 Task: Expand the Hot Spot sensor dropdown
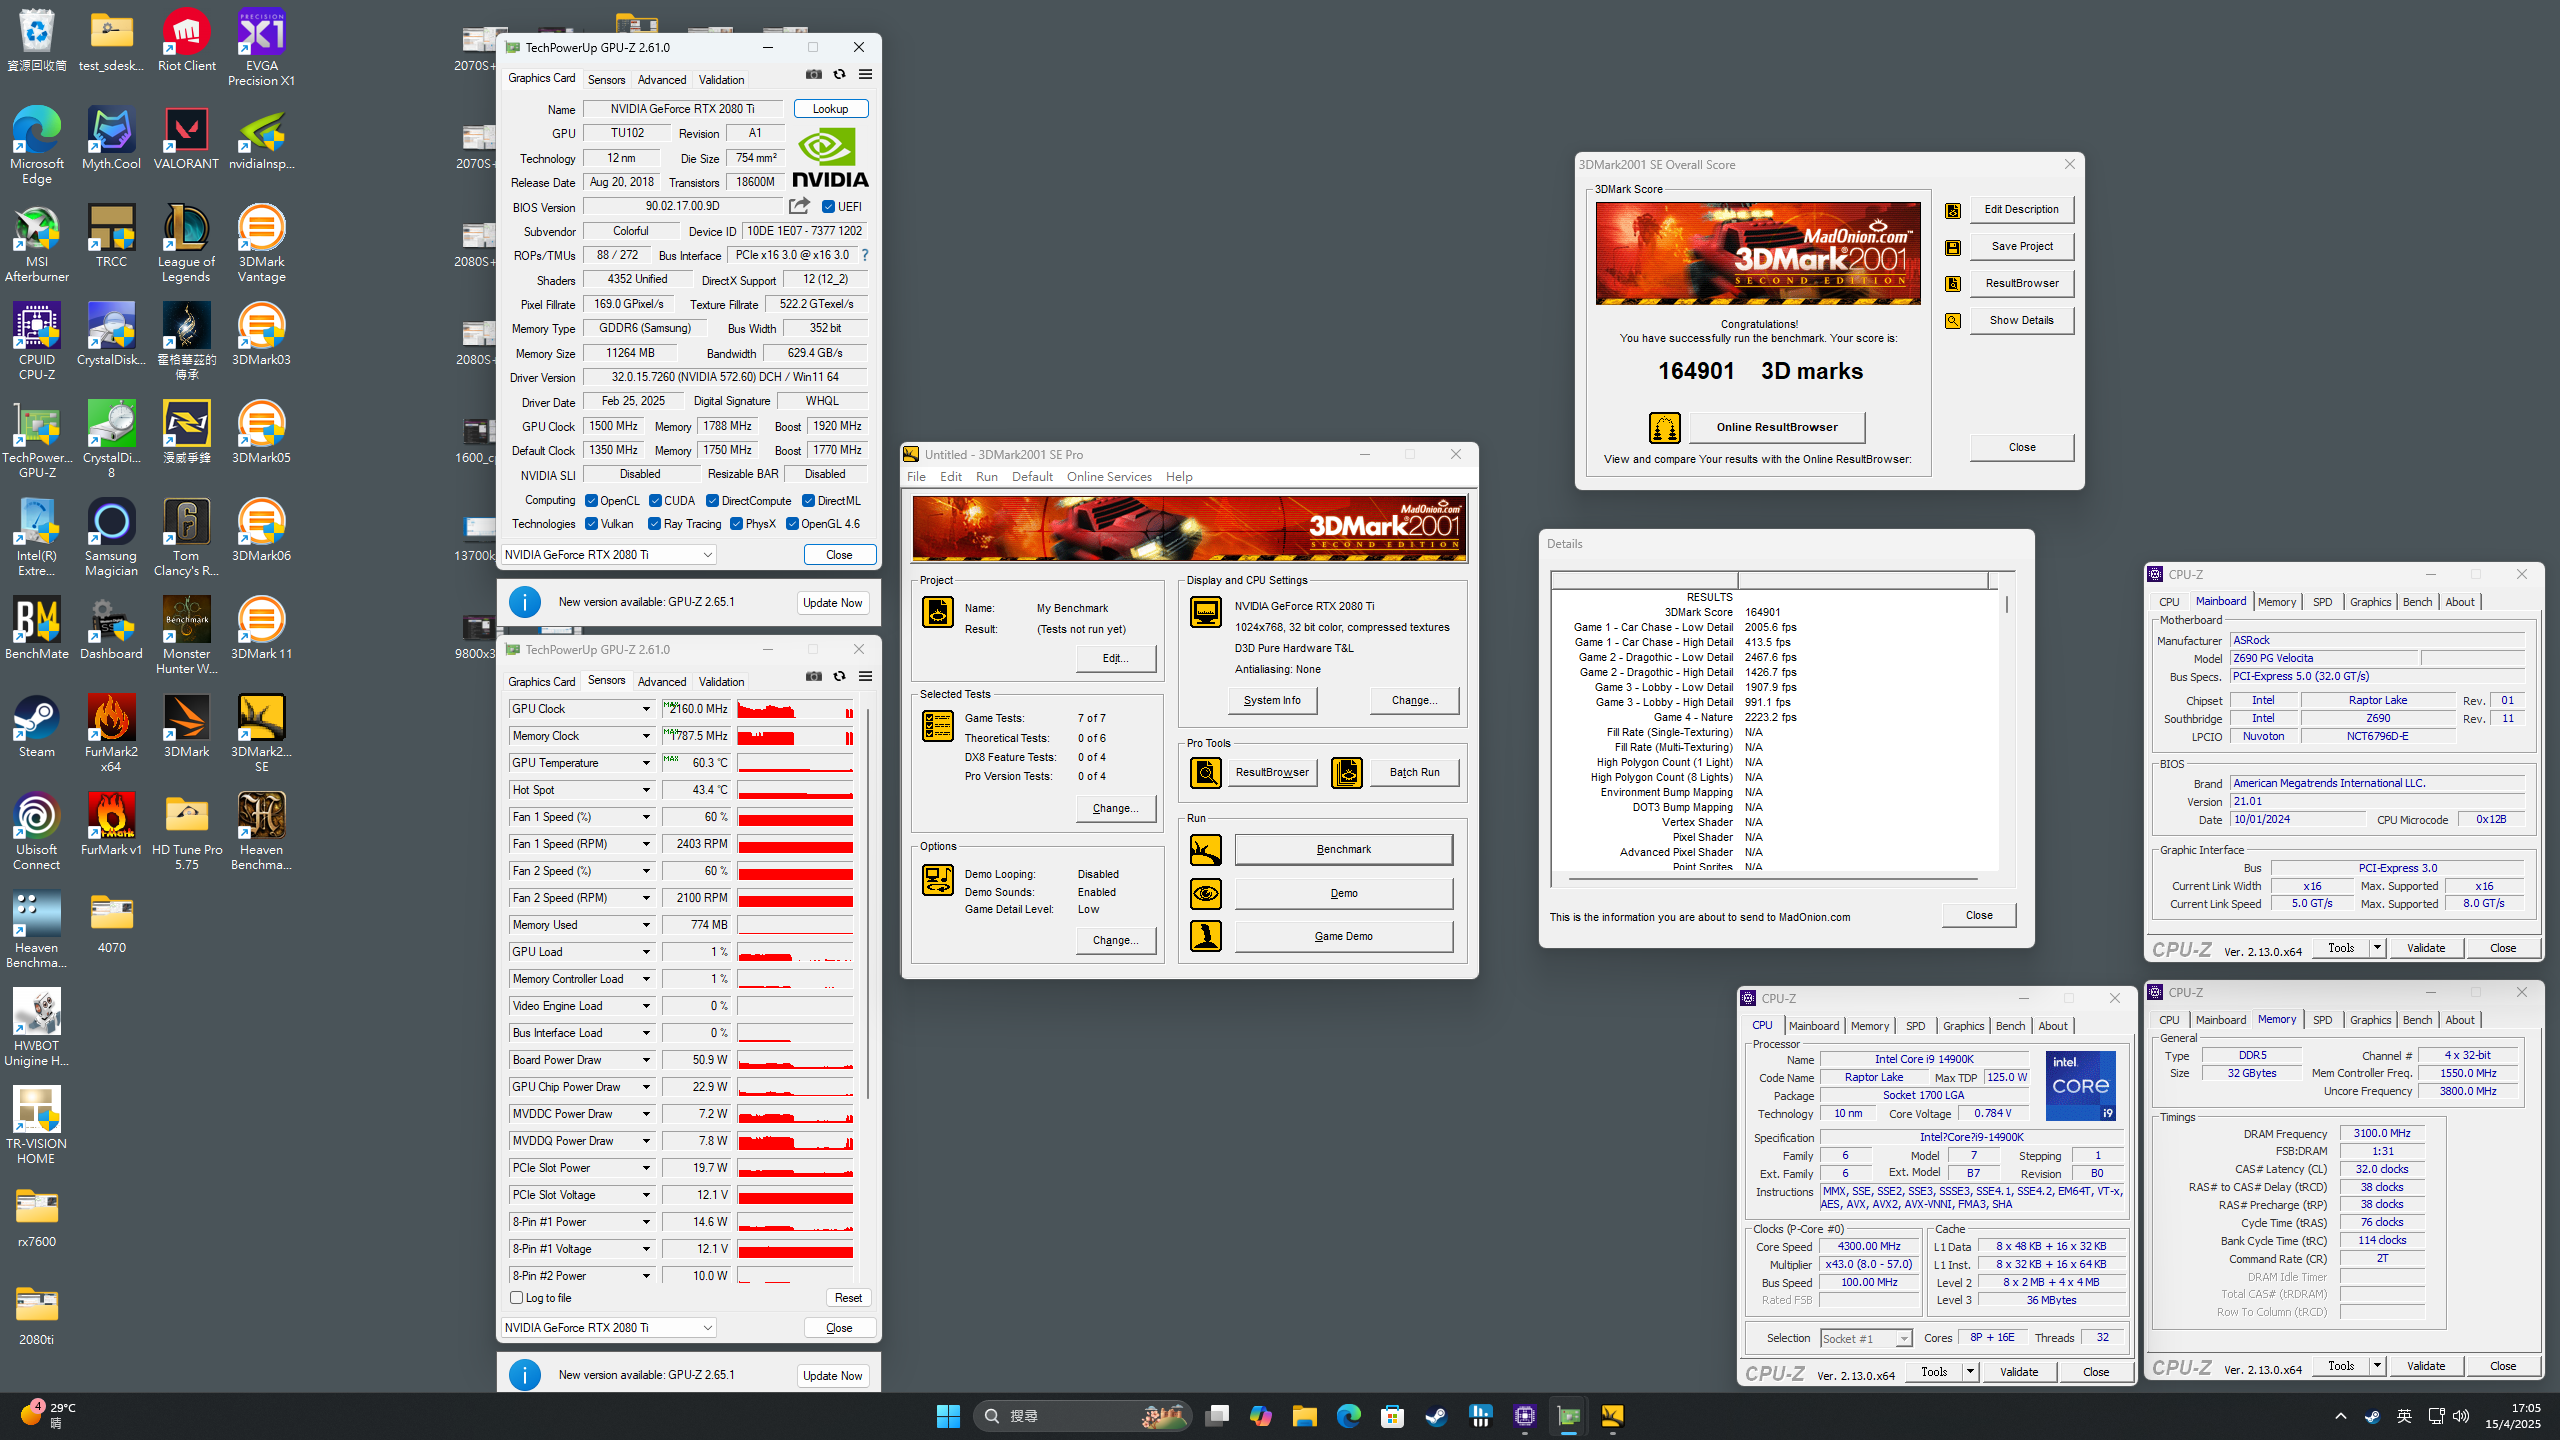[646, 790]
